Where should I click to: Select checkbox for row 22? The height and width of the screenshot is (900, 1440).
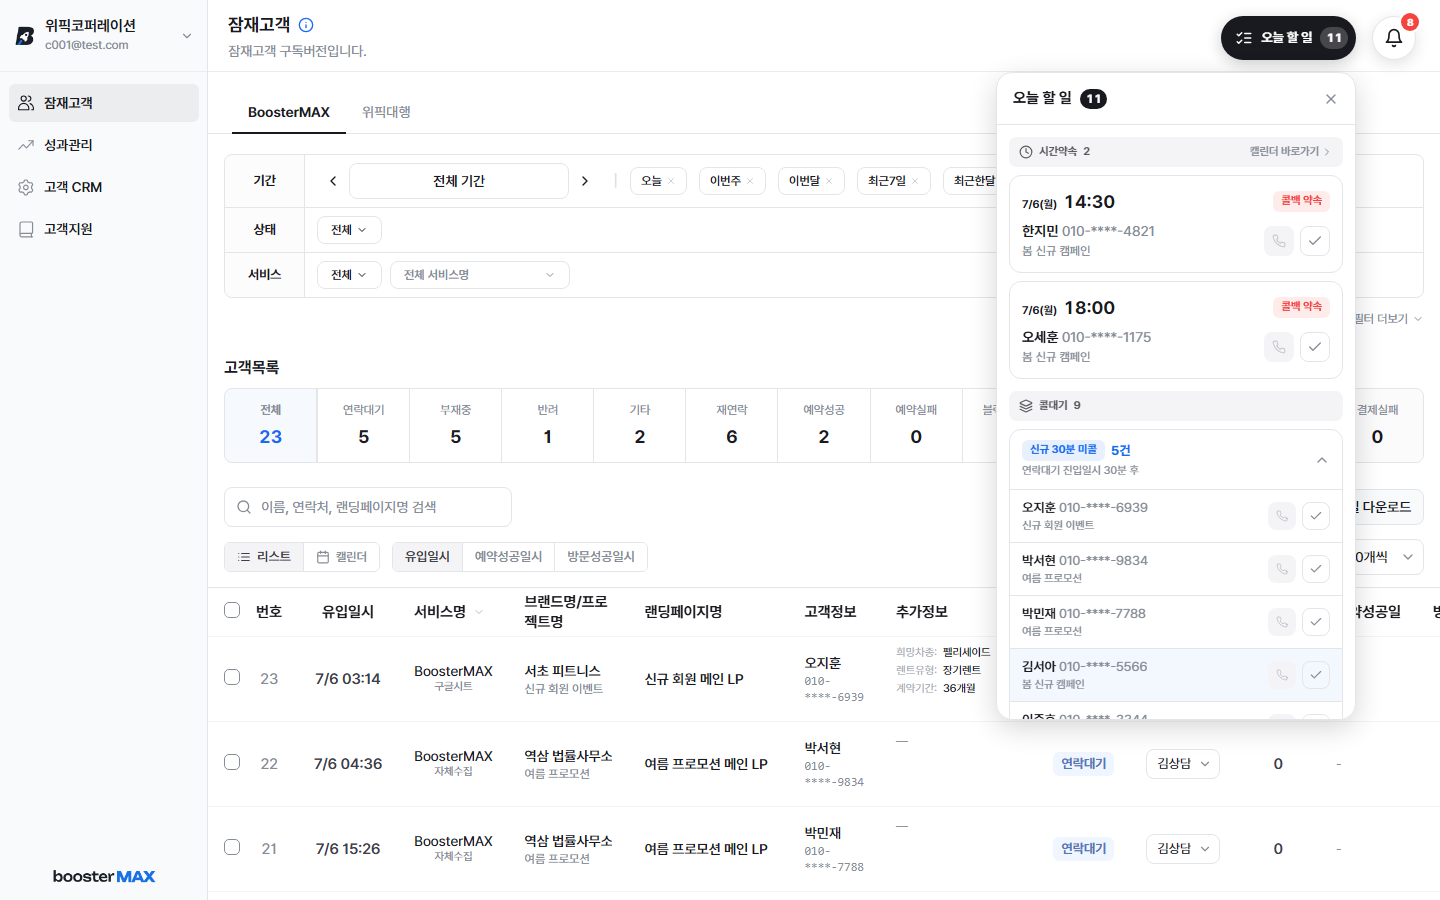(232, 762)
